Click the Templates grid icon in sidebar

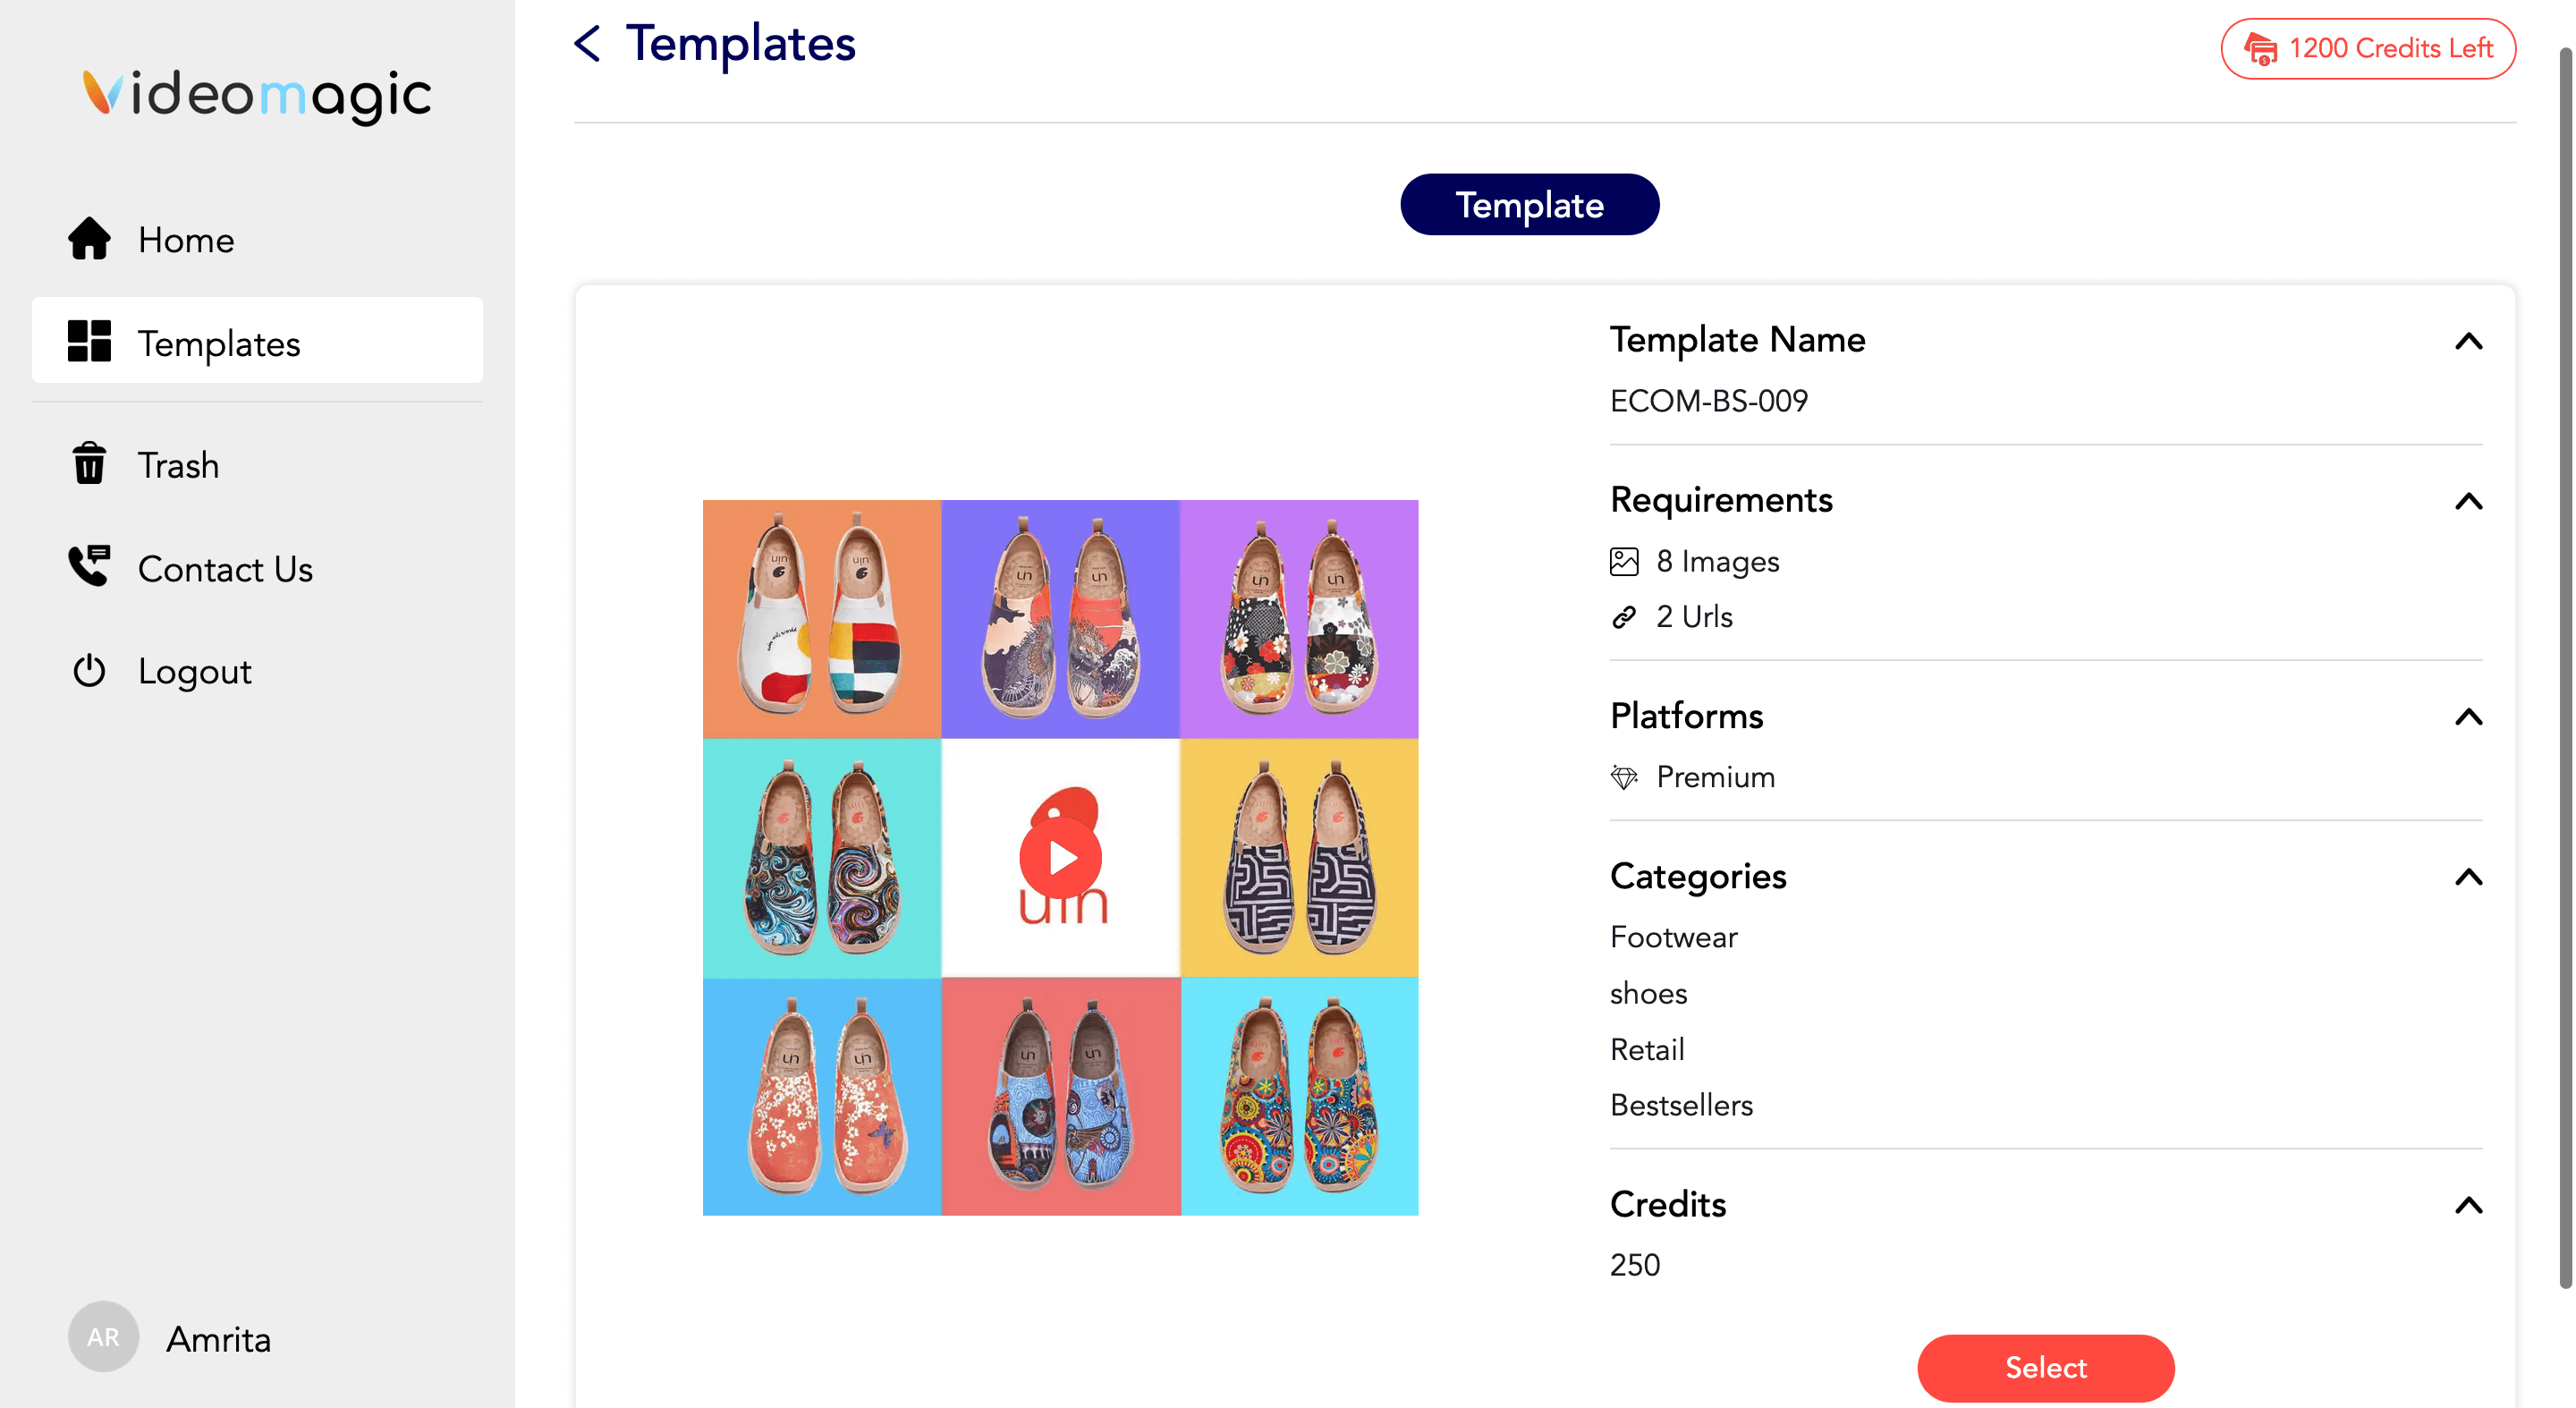point(89,341)
